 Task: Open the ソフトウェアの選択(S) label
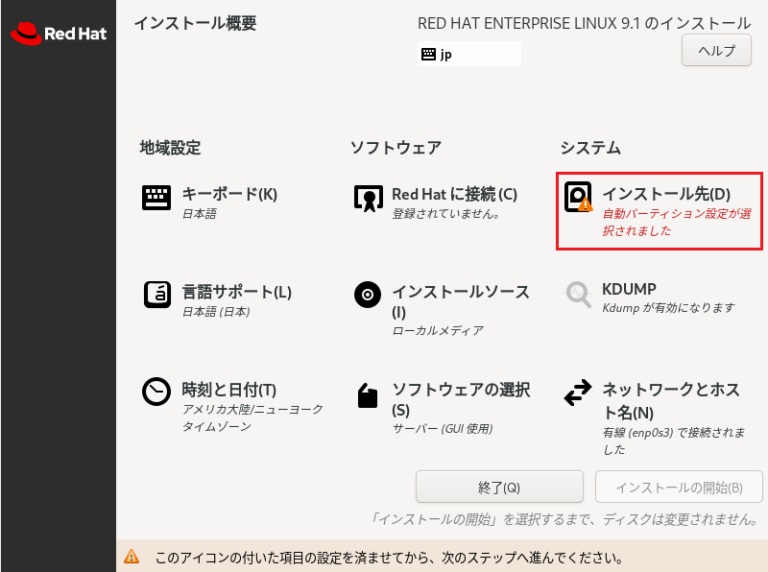(x=460, y=399)
